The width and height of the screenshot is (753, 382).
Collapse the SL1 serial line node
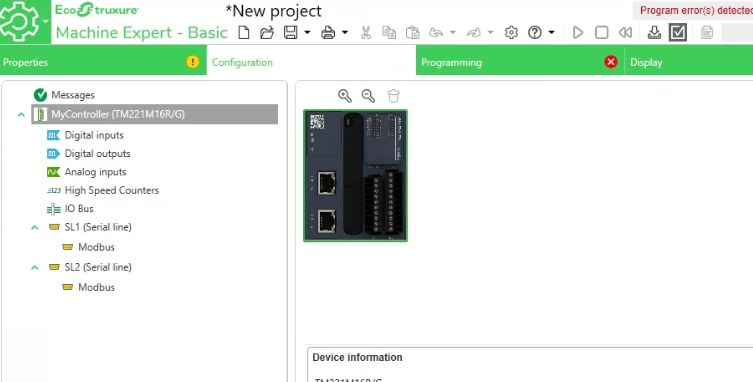click(35, 227)
